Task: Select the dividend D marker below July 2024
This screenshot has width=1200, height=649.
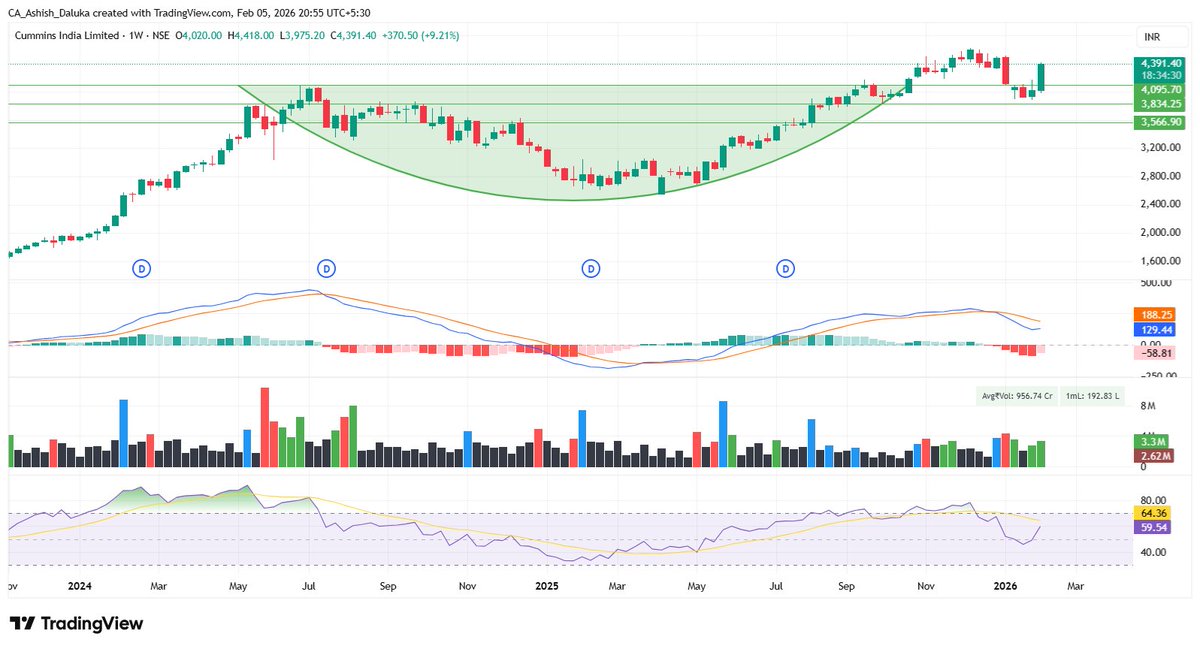Action: [326, 268]
